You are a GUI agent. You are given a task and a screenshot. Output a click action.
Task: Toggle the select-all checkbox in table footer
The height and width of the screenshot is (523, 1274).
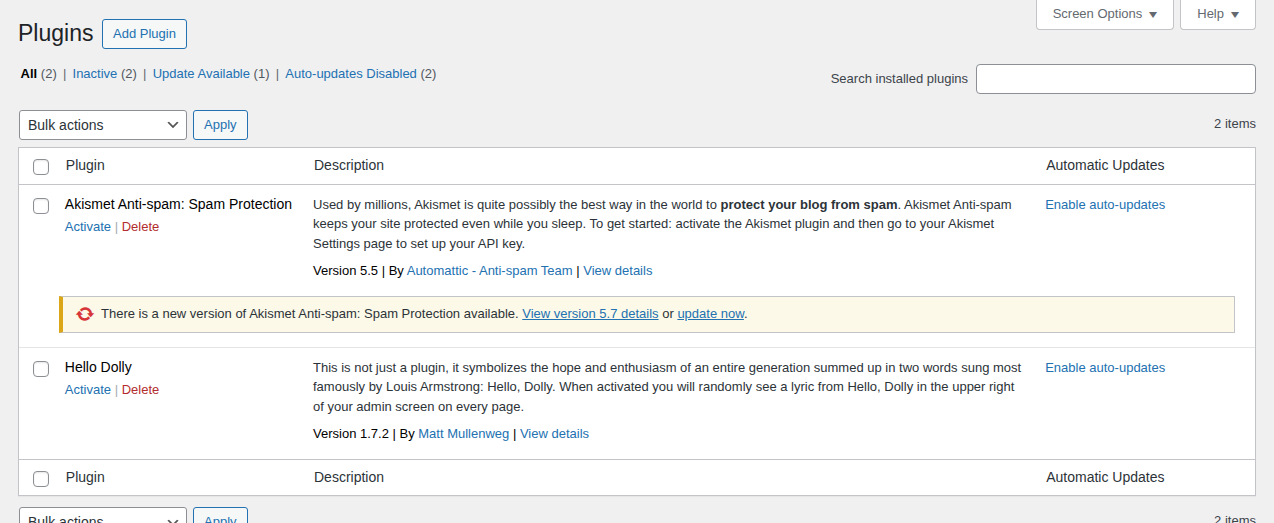click(41, 479)
